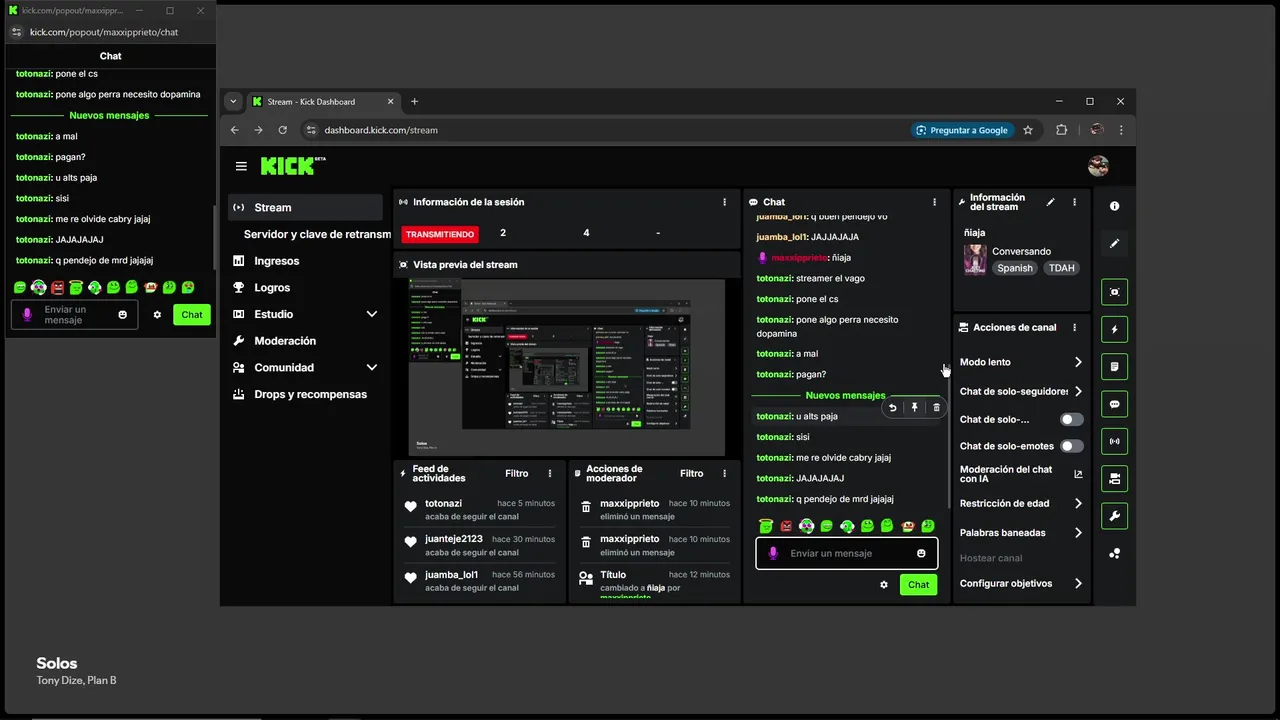Click Preguntar a Google button
The width and height of the screenshot is (1280, 720).
point(962,130)
